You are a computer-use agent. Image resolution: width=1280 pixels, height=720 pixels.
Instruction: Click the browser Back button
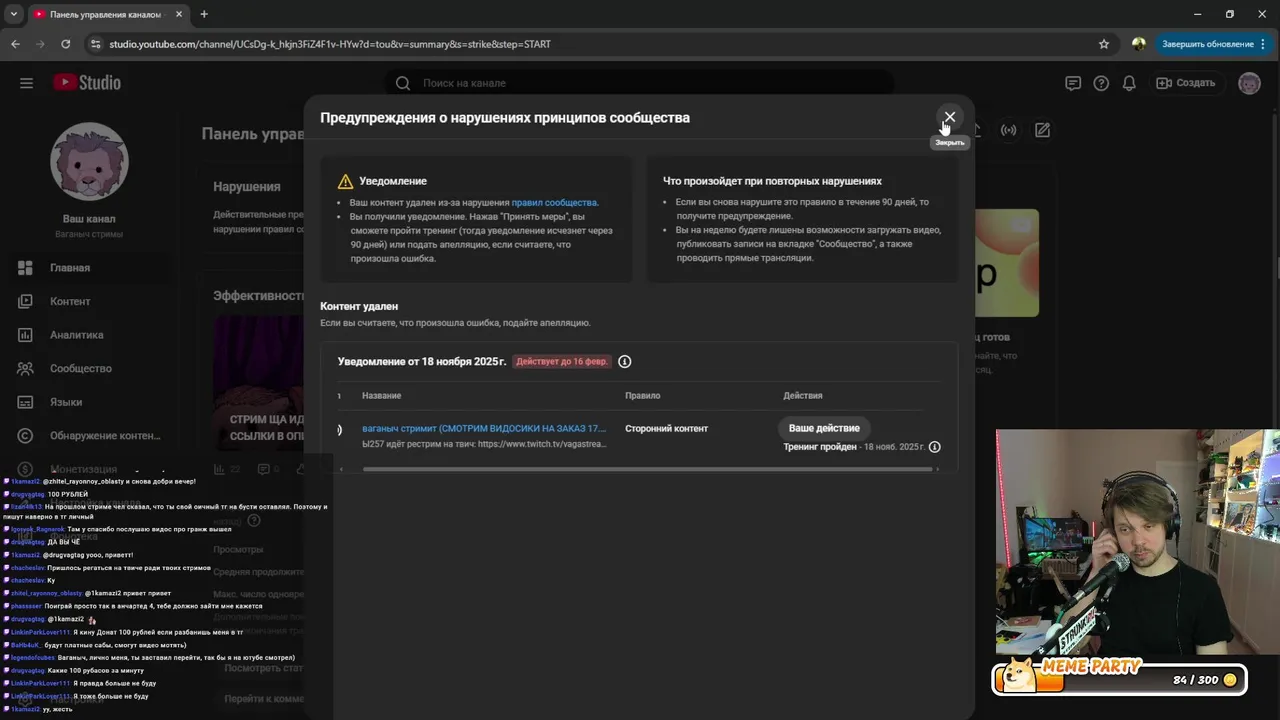pyautogui.click(x=15, y=44)
